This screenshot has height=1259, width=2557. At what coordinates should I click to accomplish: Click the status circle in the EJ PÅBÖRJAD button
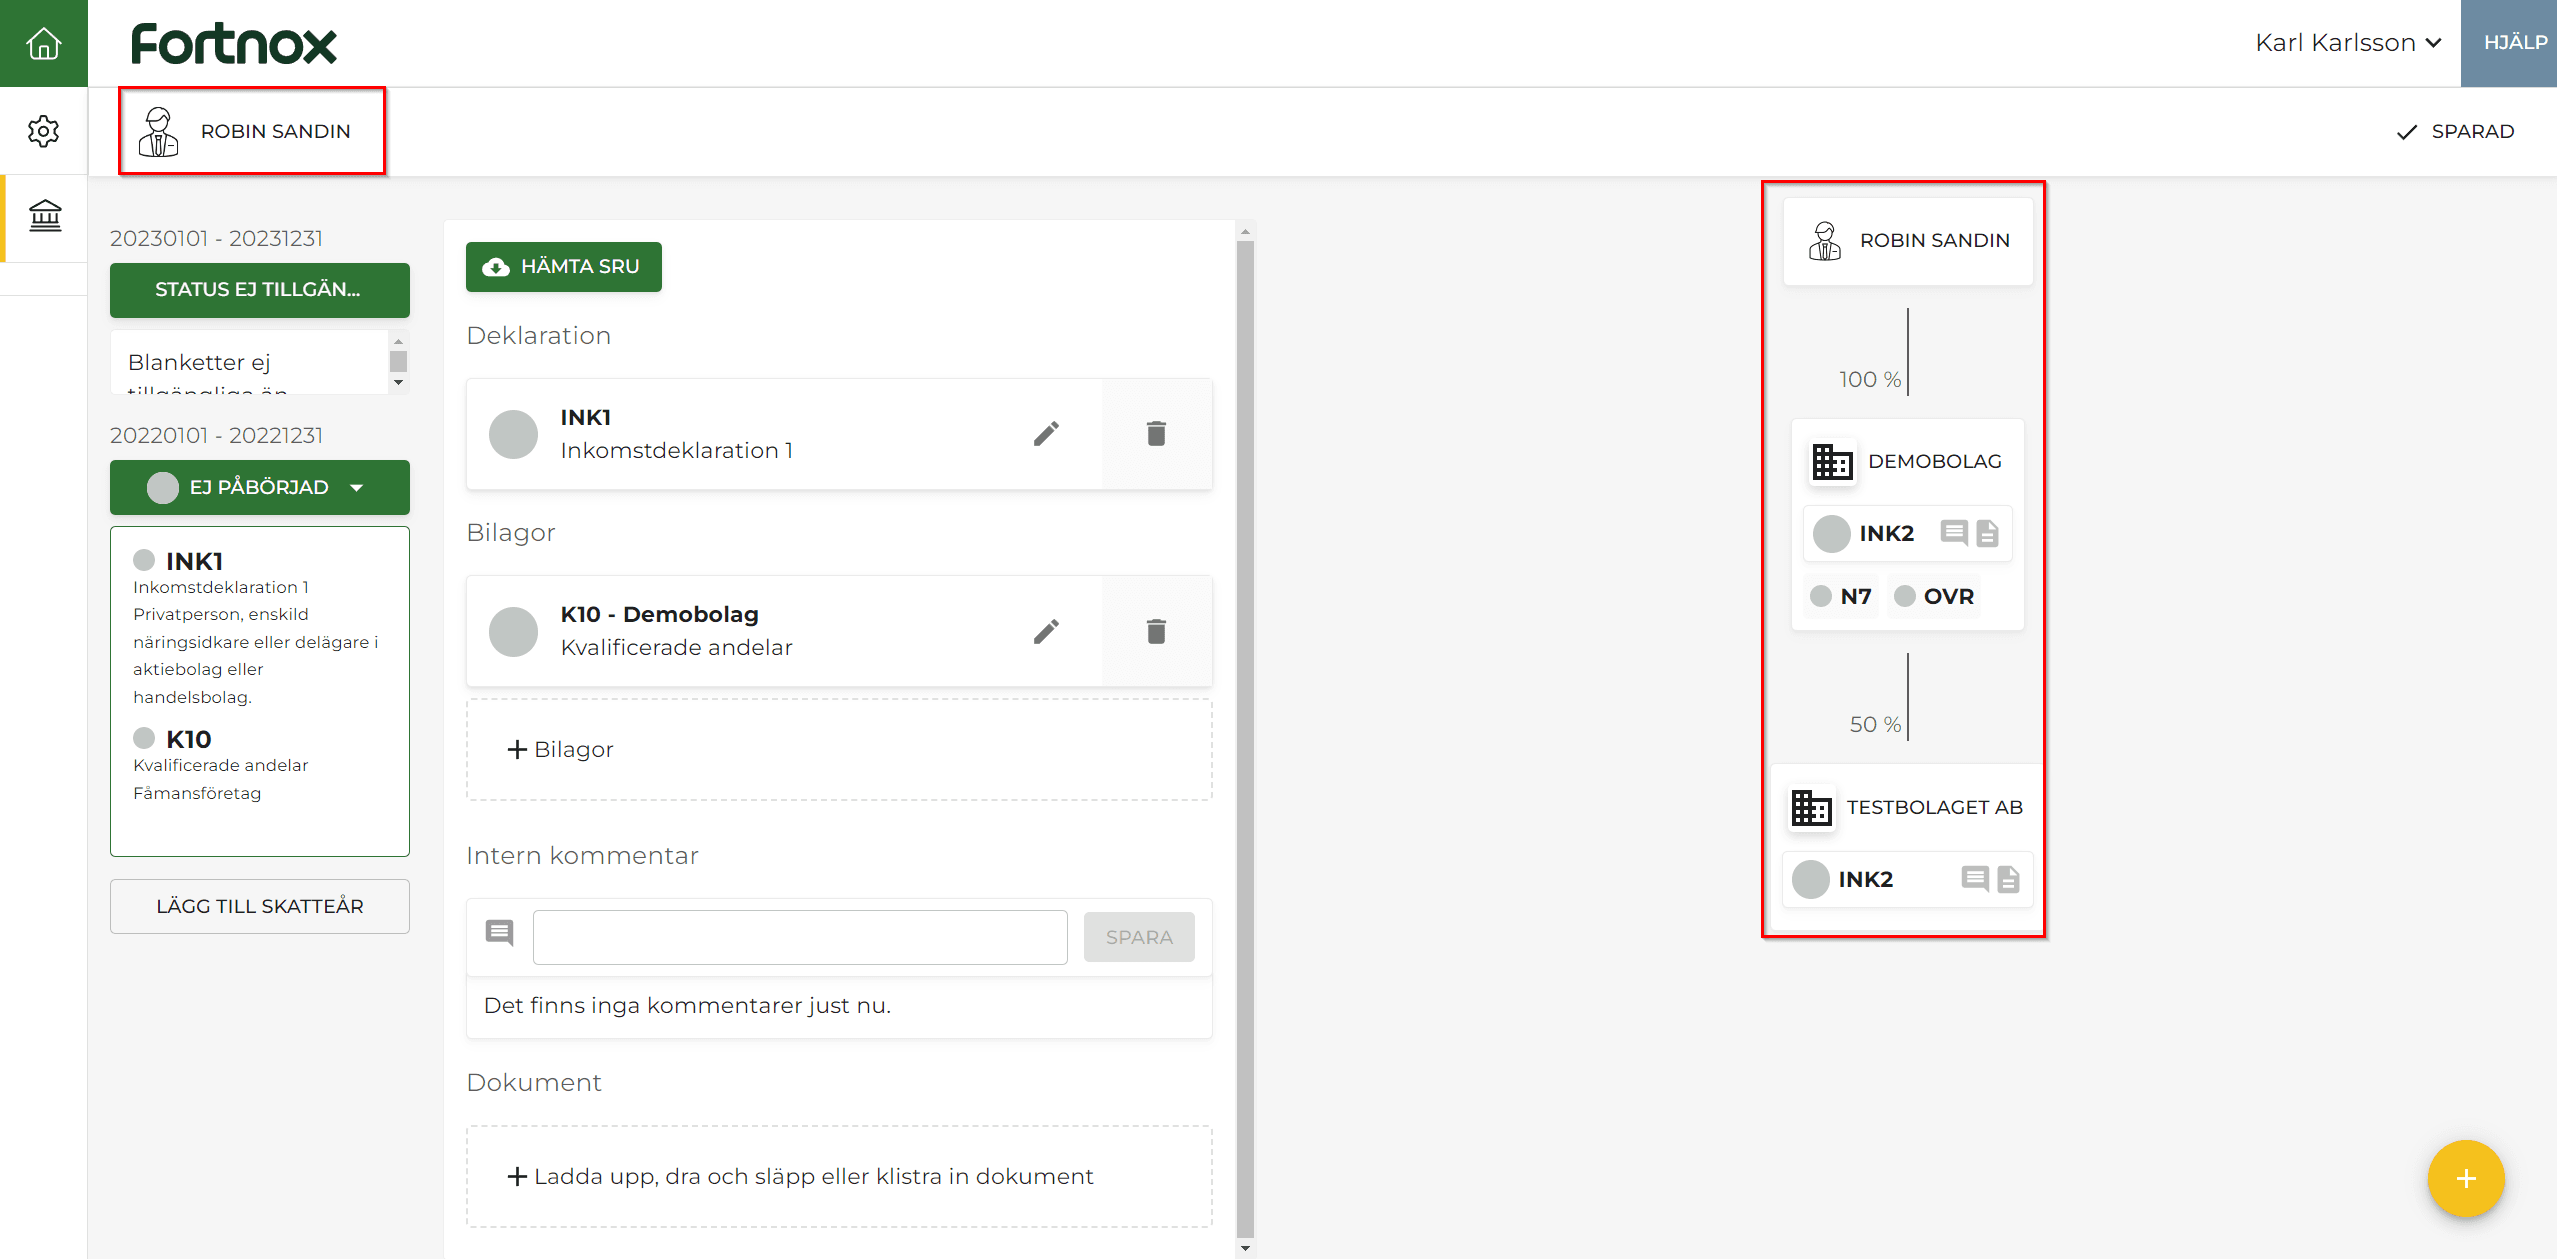click(162, 487)
